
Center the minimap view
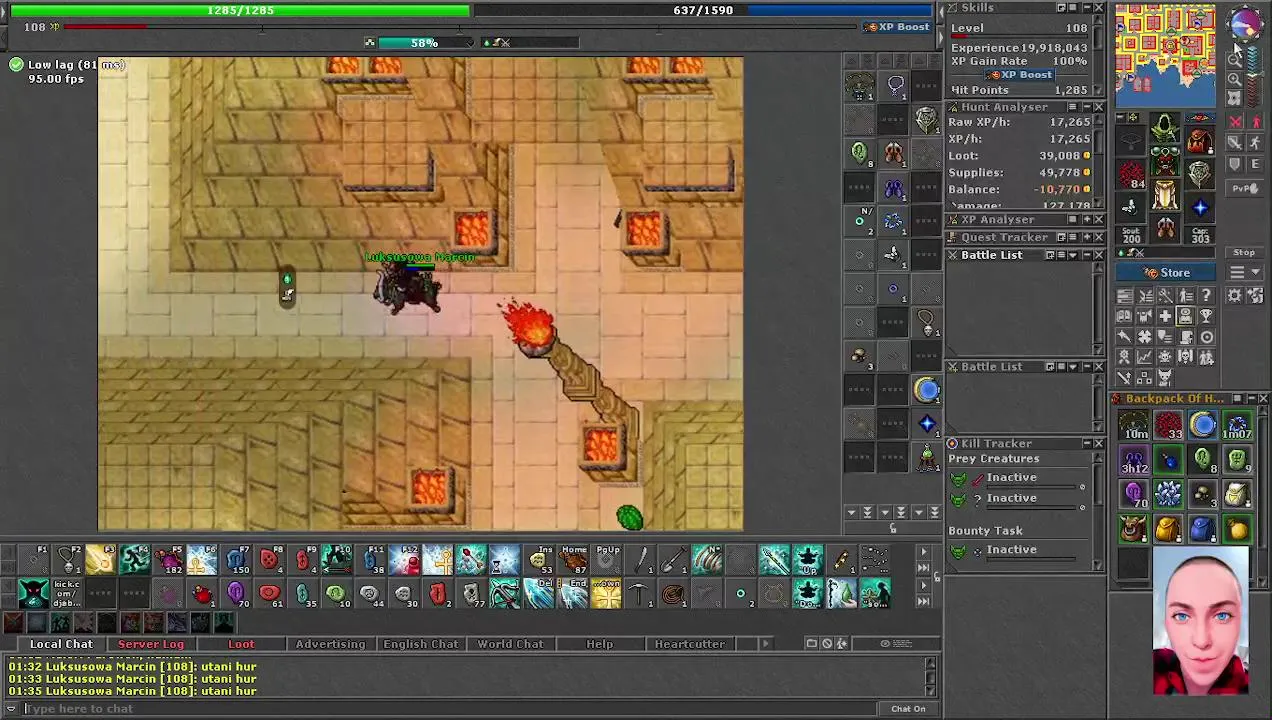(x=1235, y=99)
